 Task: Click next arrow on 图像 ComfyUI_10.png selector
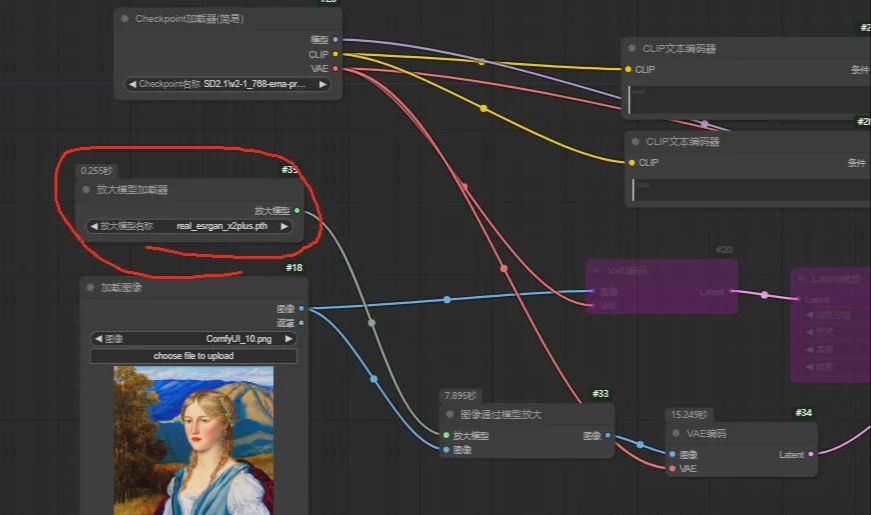(x=290, y=339)
